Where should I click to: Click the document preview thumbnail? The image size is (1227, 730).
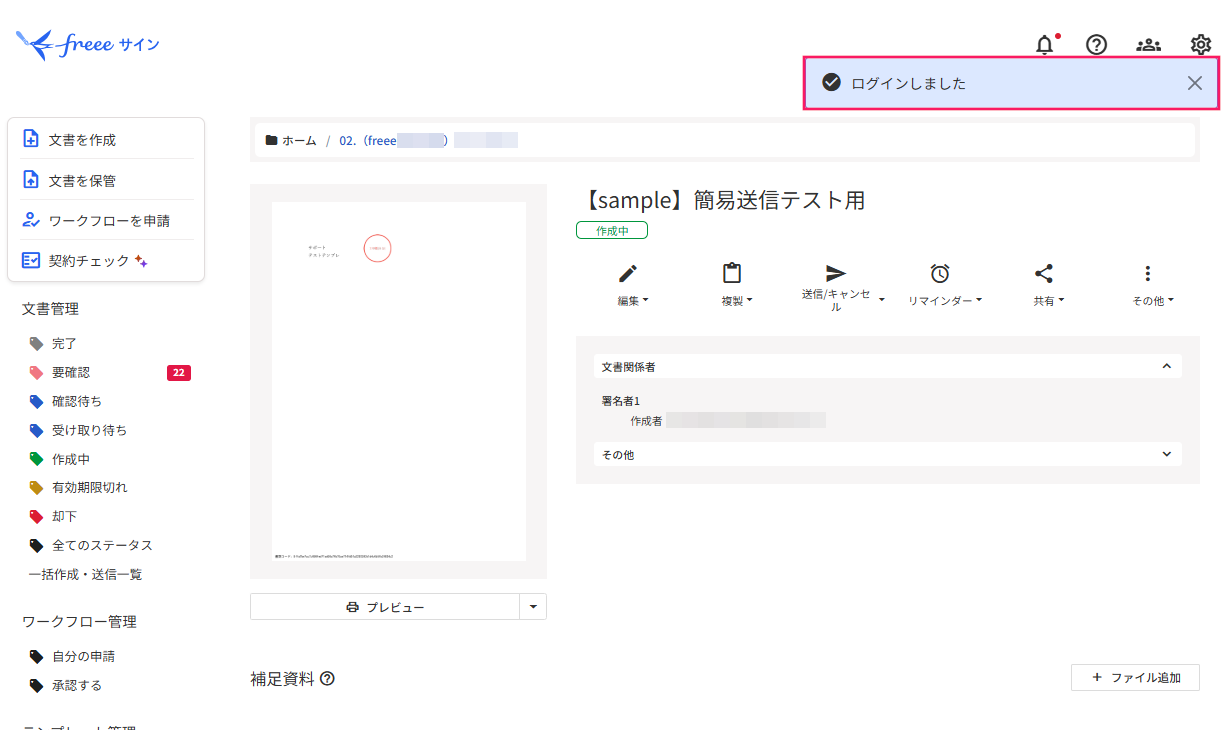pyautogui.click(x=398, y=381)
